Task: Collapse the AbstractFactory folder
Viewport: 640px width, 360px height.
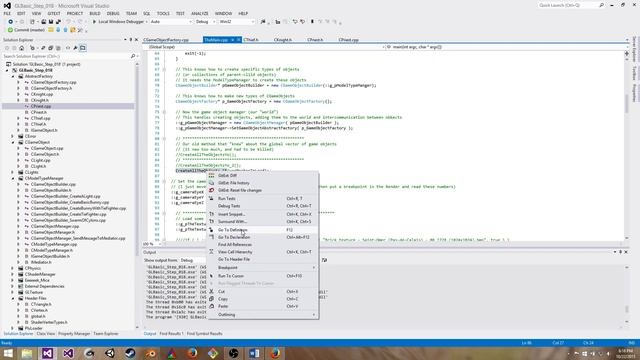Action: coord(13,76)
